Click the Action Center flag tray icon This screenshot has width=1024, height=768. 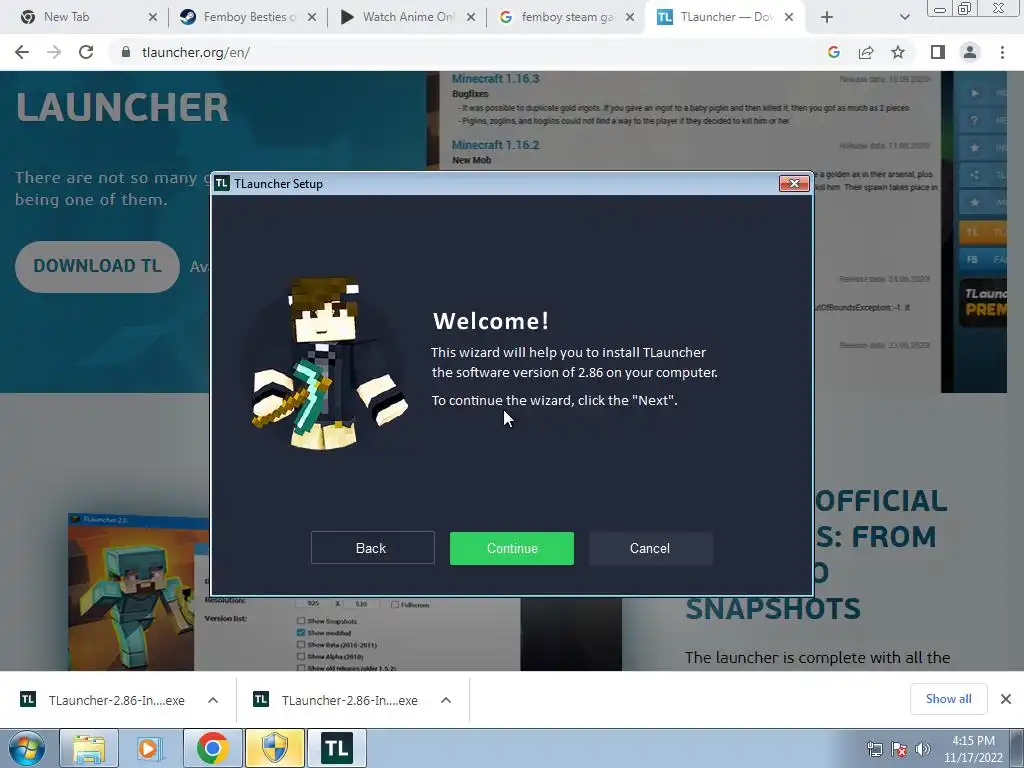[x=899, y=749]
